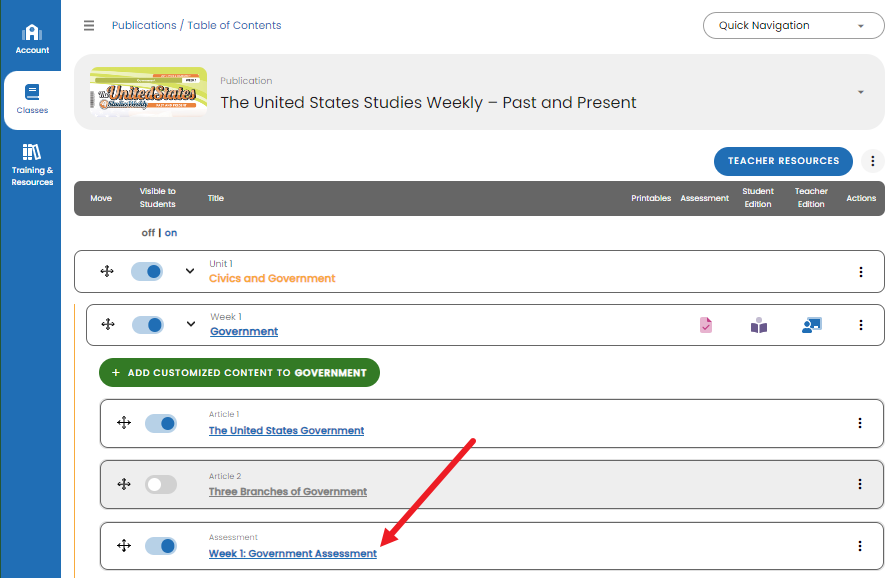Click the Title column header

pyautogui.click(x=215, y=198)
